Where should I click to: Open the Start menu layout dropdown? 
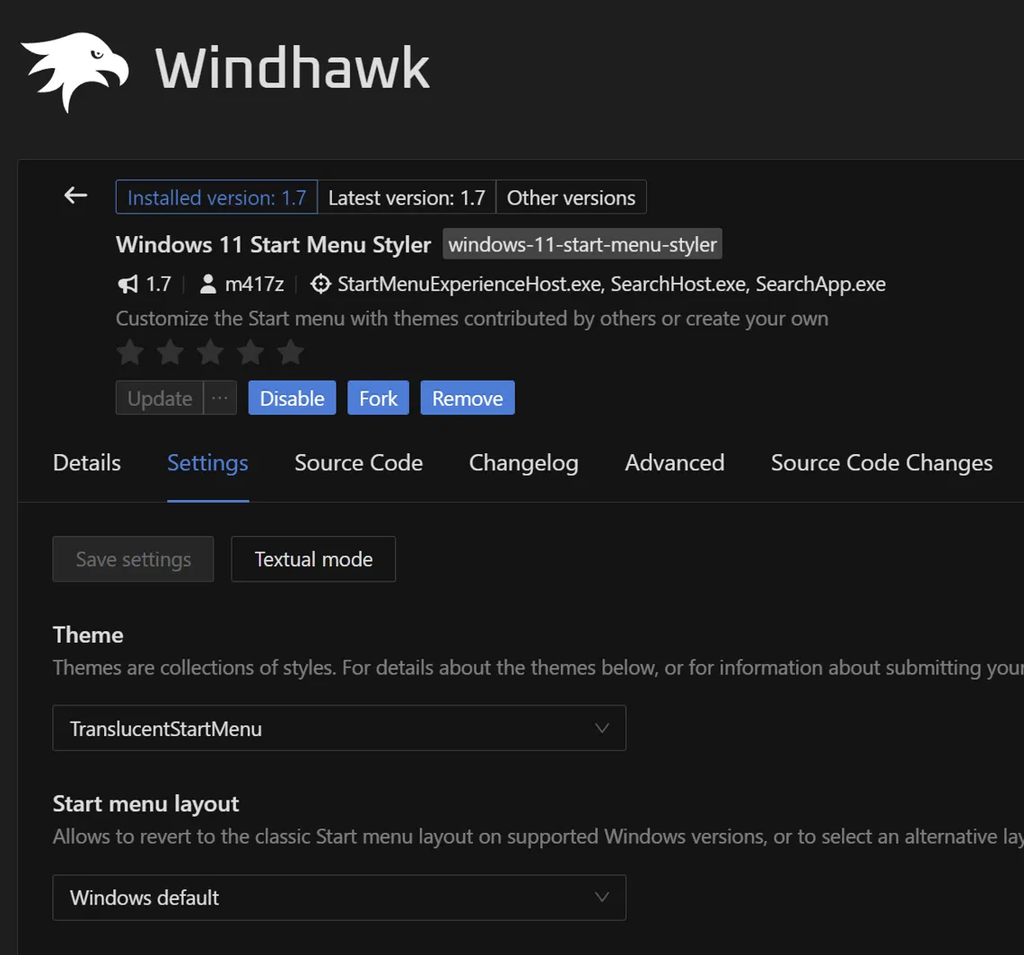tap(339, 898)
